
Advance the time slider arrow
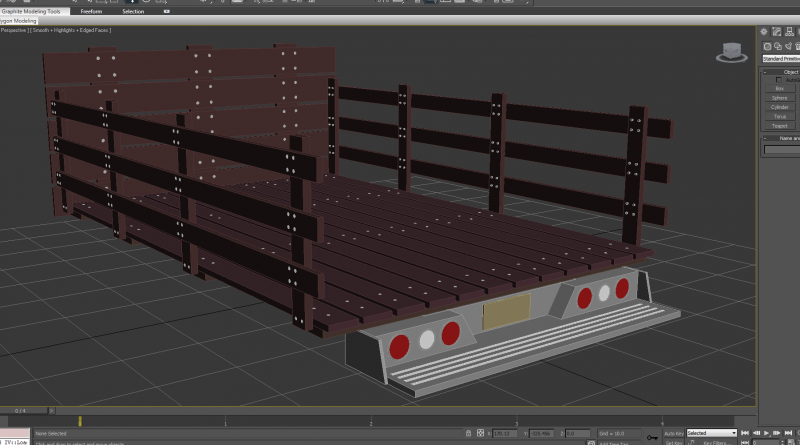pos(51,411)
